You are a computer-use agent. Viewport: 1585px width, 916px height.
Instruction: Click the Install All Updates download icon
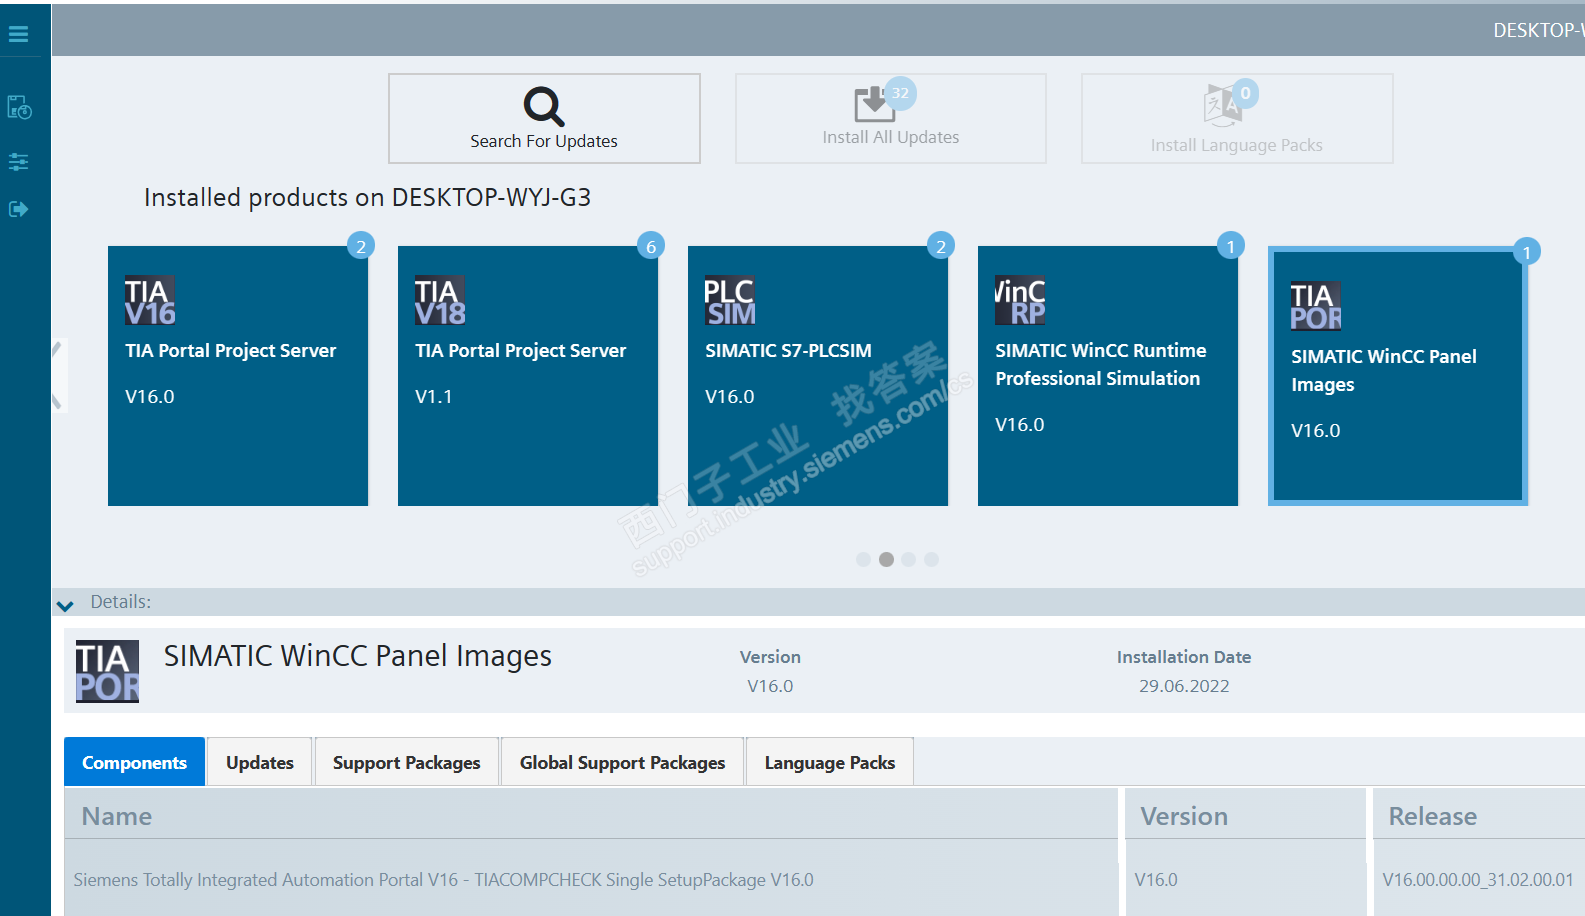(x=874, y=104)
